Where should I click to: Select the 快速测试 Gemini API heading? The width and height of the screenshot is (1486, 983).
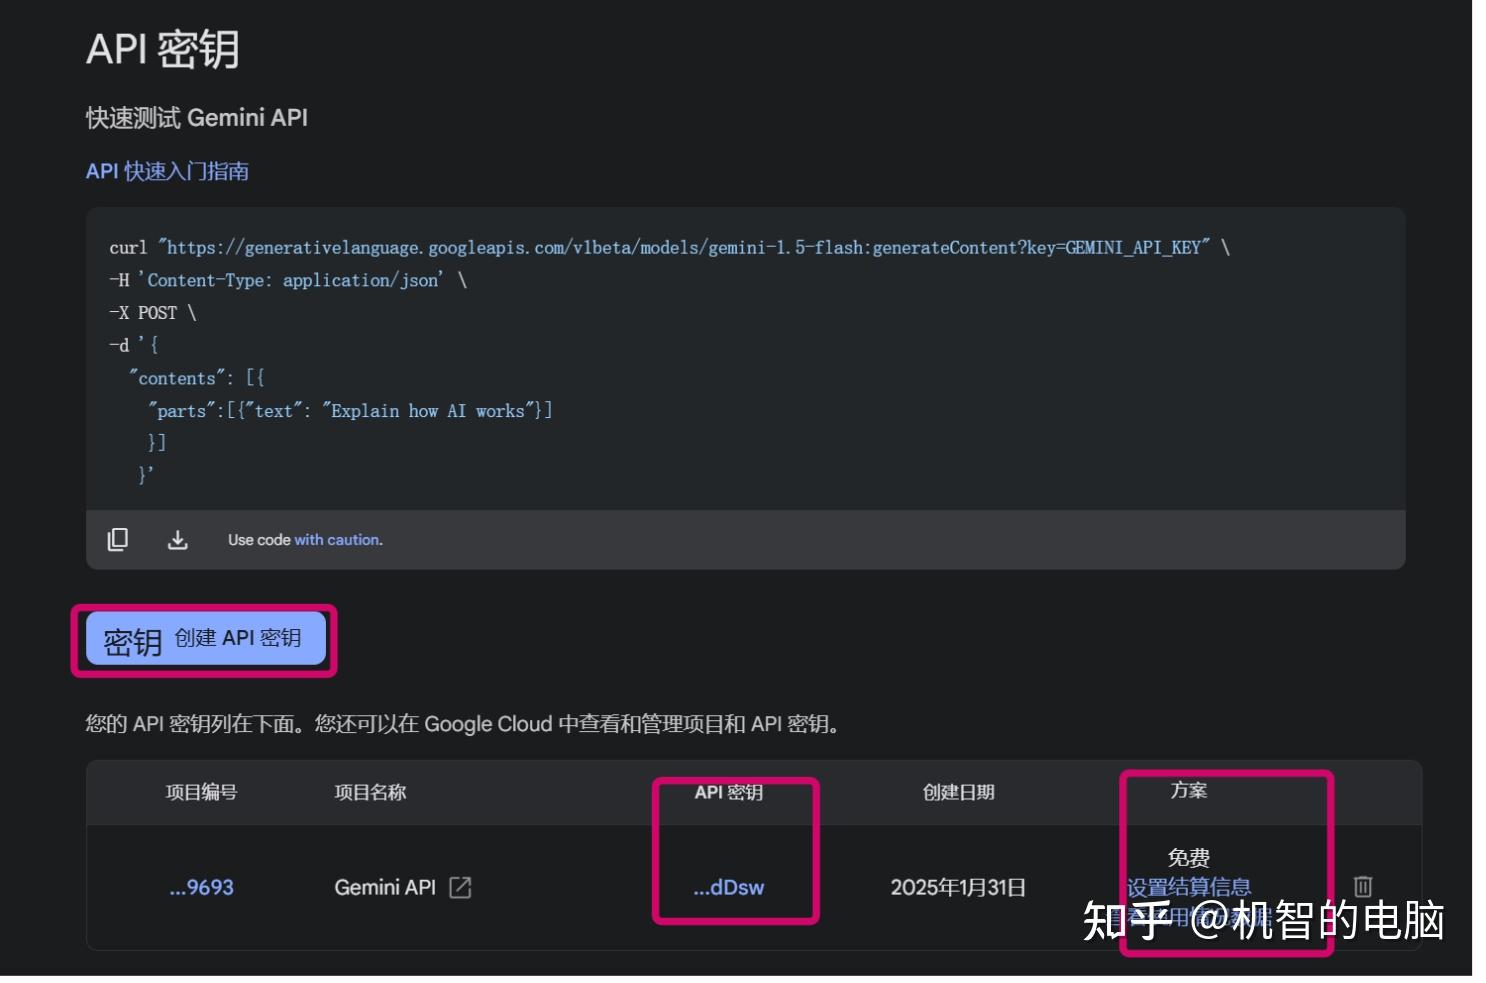click(x=197, y=117)
